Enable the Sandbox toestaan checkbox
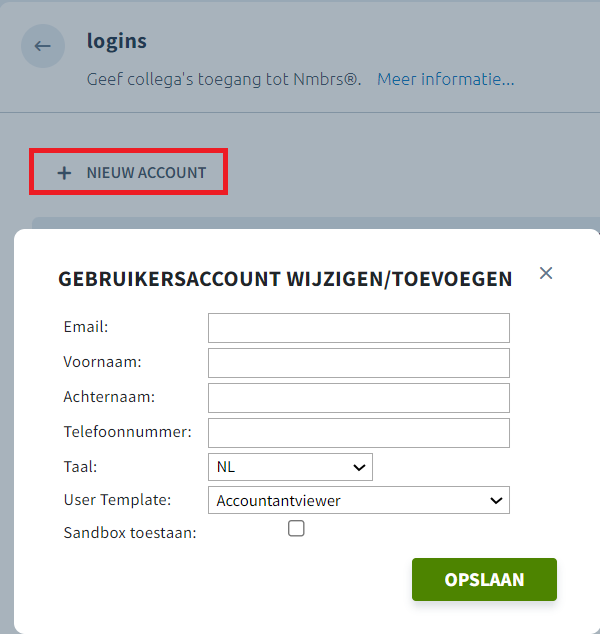This screenshot has width=600, height=634. pos(296,528)
